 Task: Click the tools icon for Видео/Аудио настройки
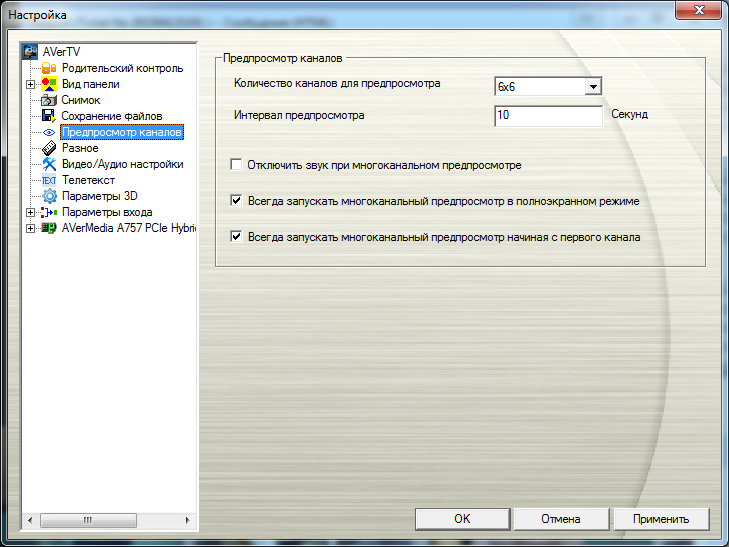click(x=49, y=164)
